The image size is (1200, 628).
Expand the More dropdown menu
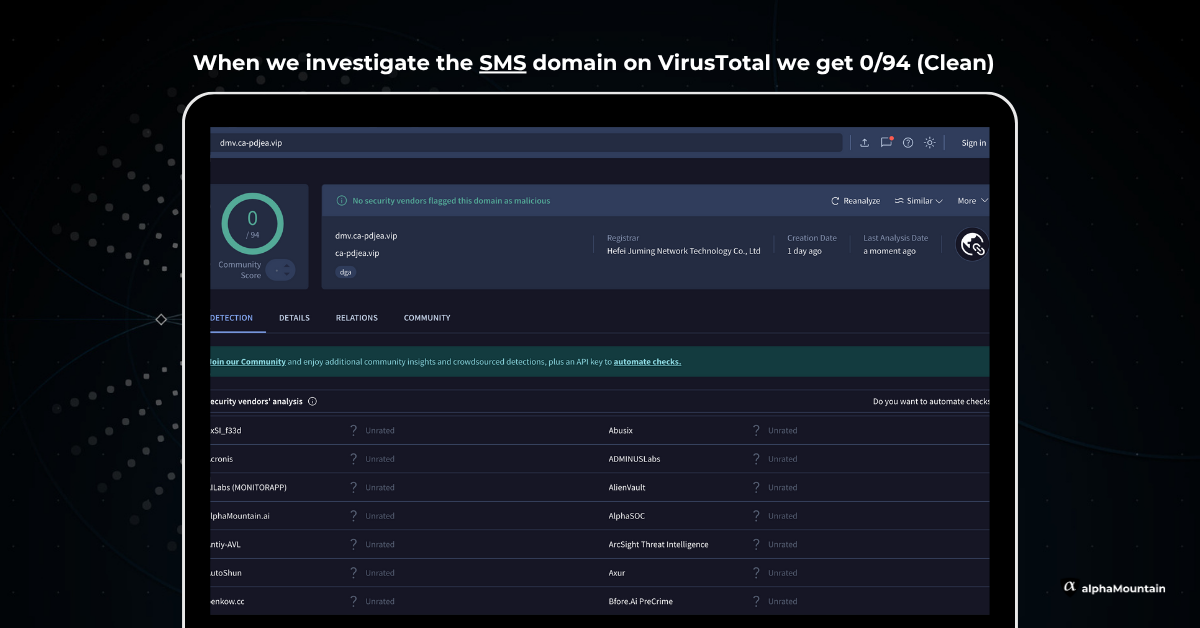coord(973,201)
